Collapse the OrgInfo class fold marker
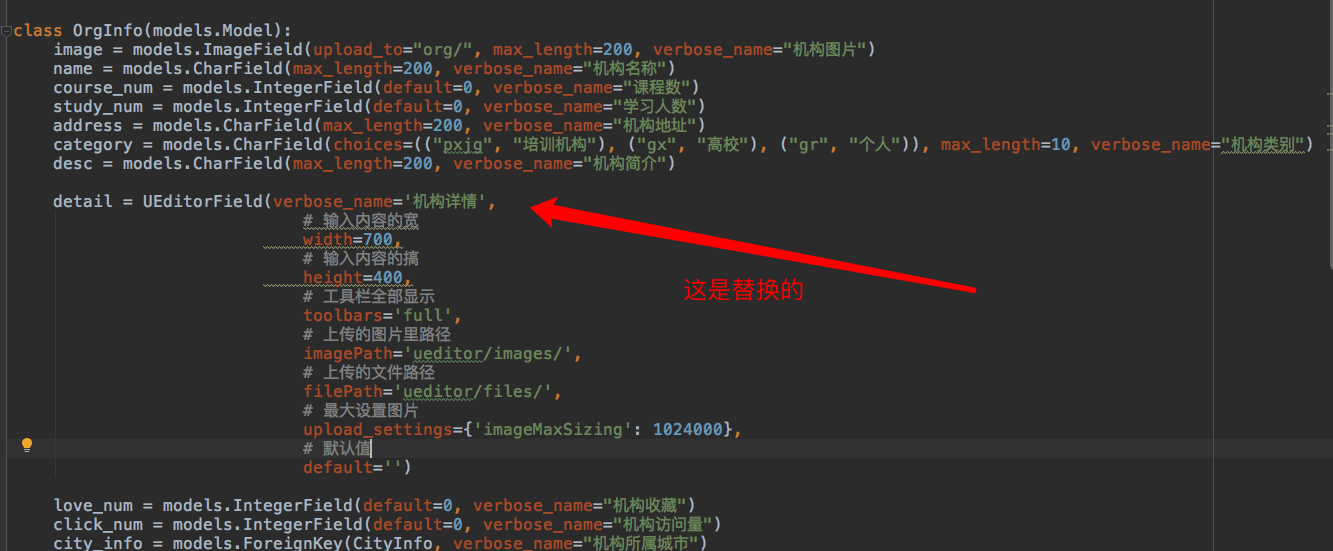This screenshot has width=1333, height=551. [6, 31]
